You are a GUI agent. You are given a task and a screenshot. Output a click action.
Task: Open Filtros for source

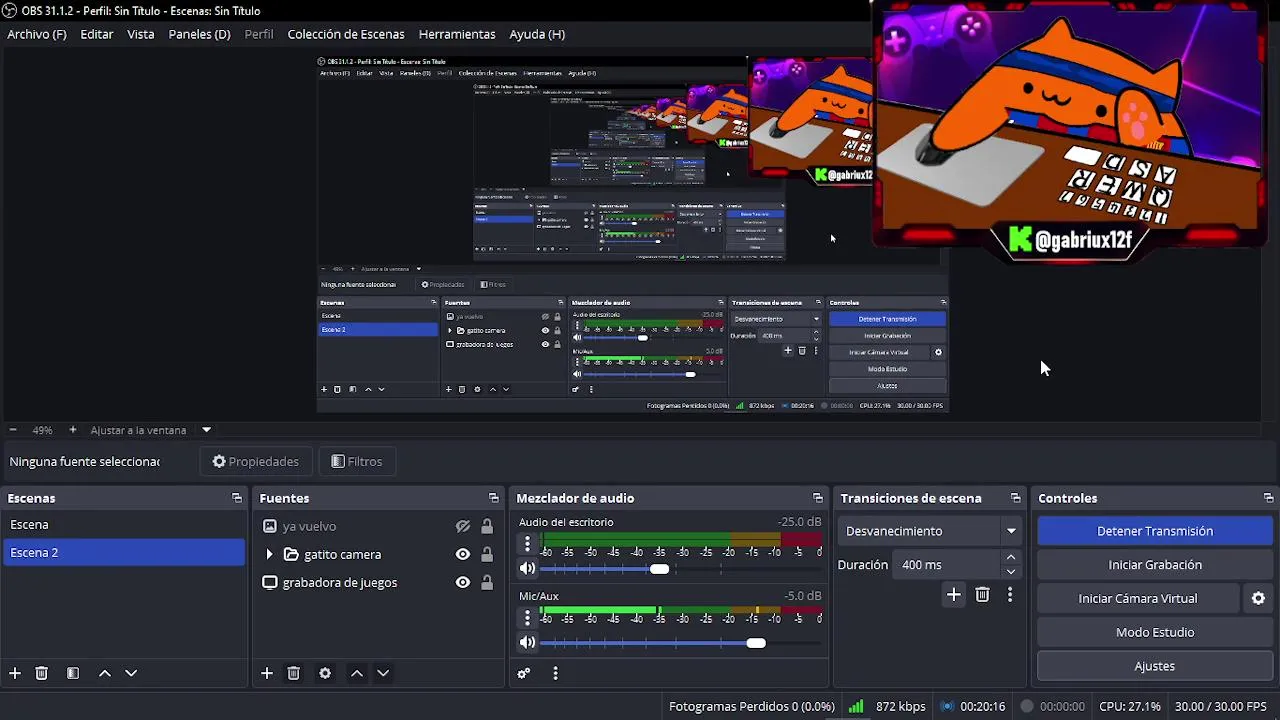(x=356, y=461)
